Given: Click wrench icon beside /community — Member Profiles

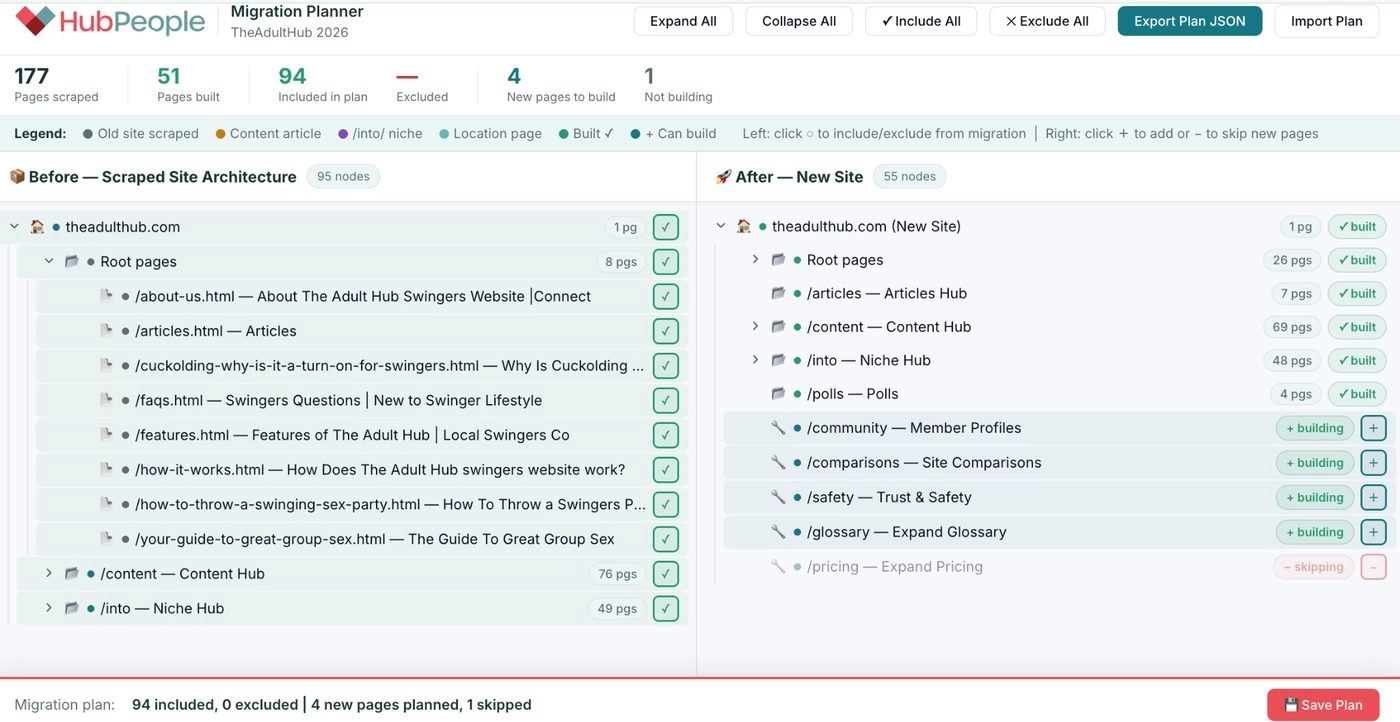Looking at the screenshot, I should tap(778, 428).
